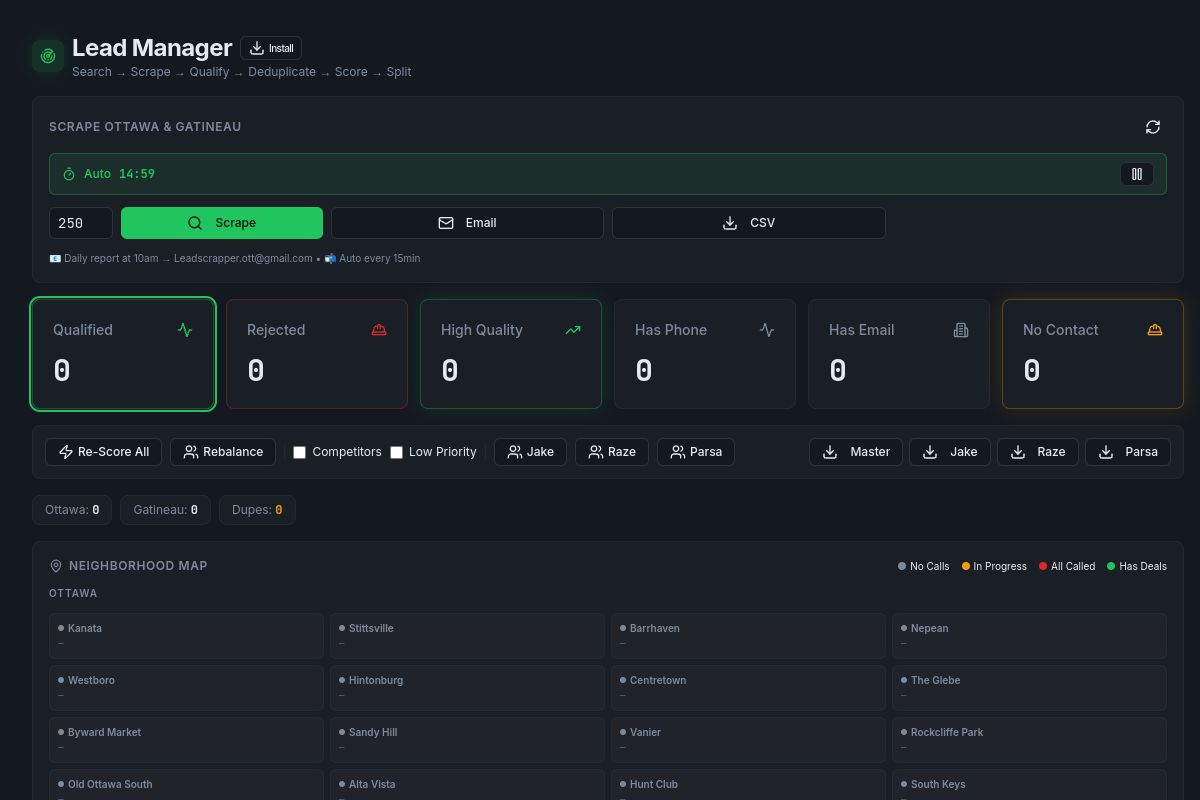Click the Install app button
1200x800 pixels.
point(271,48)
